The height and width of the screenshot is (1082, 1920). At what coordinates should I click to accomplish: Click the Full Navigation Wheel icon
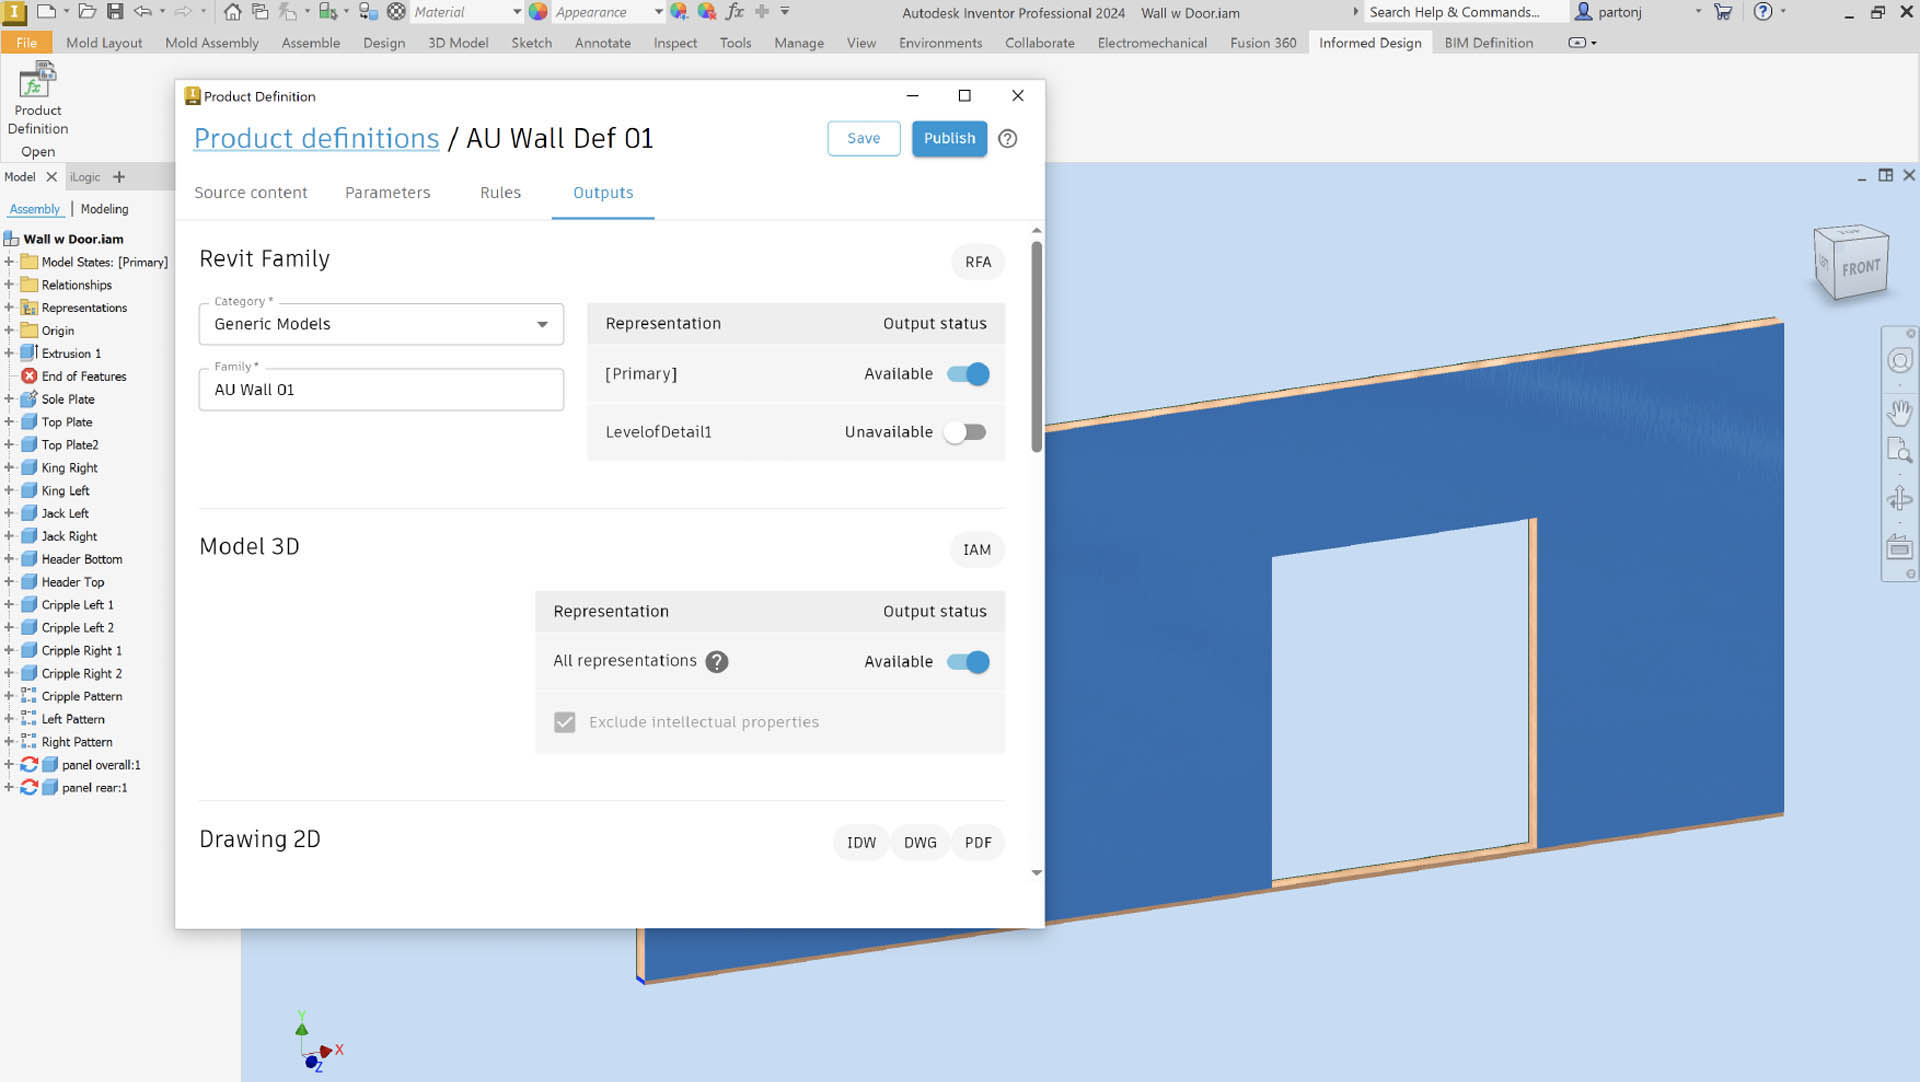coord(1899,361)
